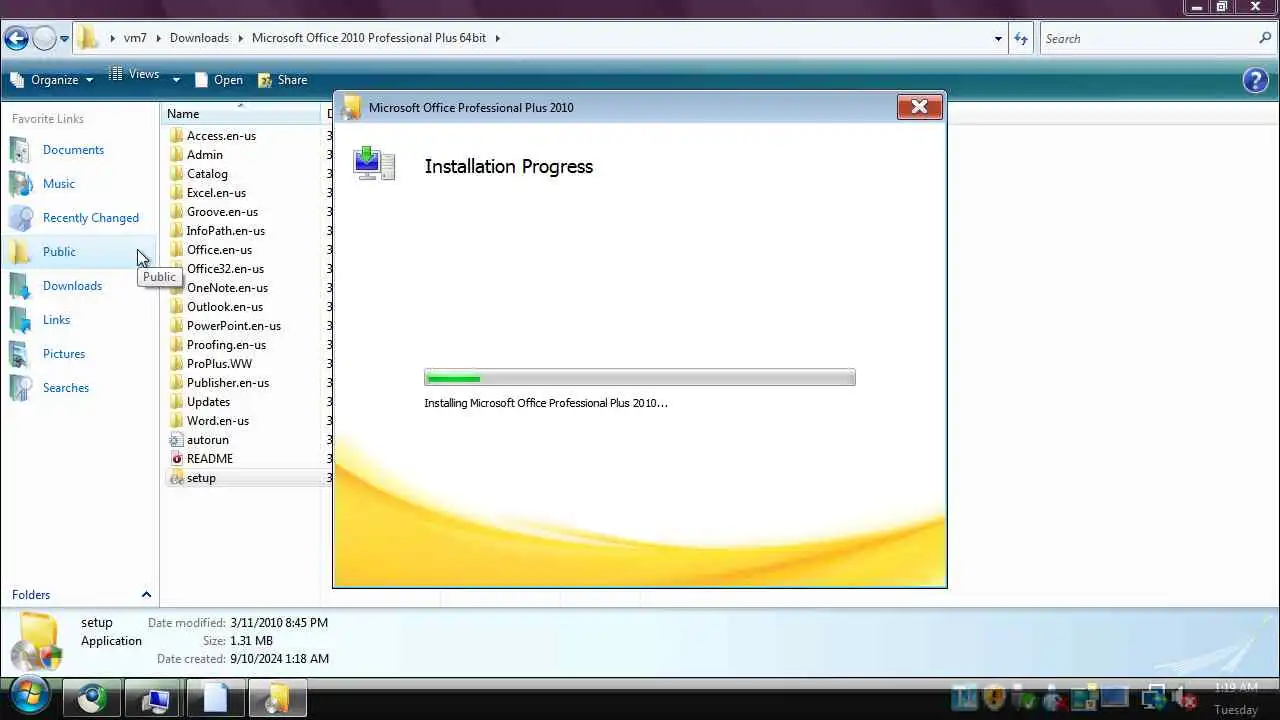
Task: Open the Organize menu
Action: [x=52, y=80]
